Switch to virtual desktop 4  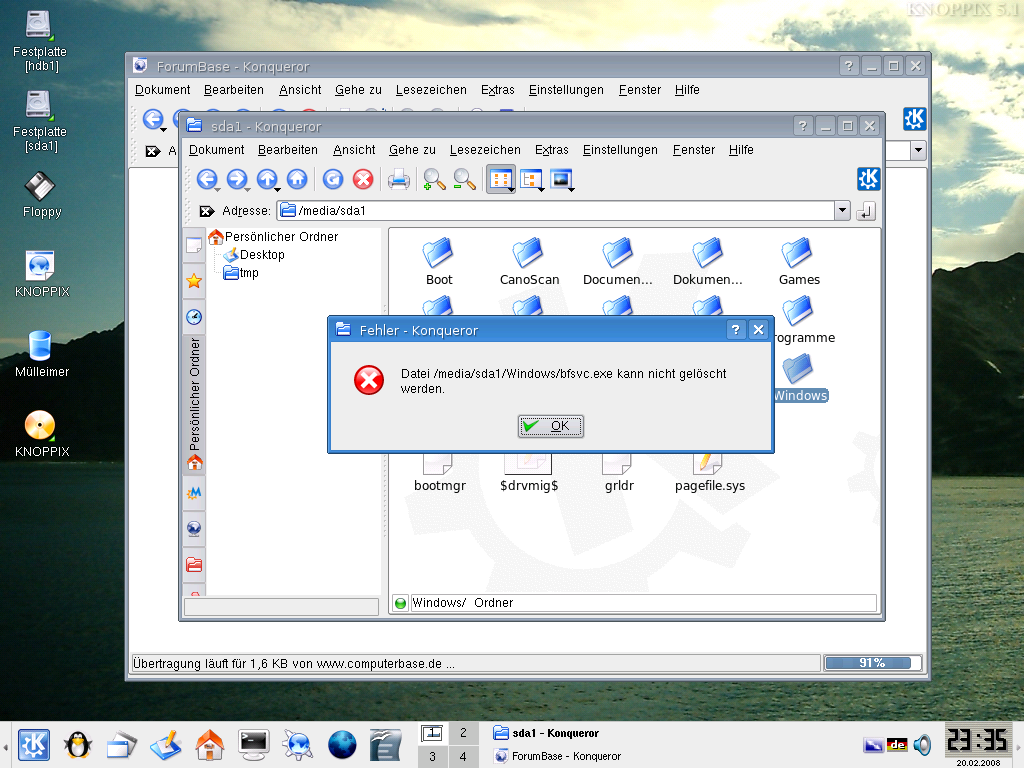tap(463, 757)
